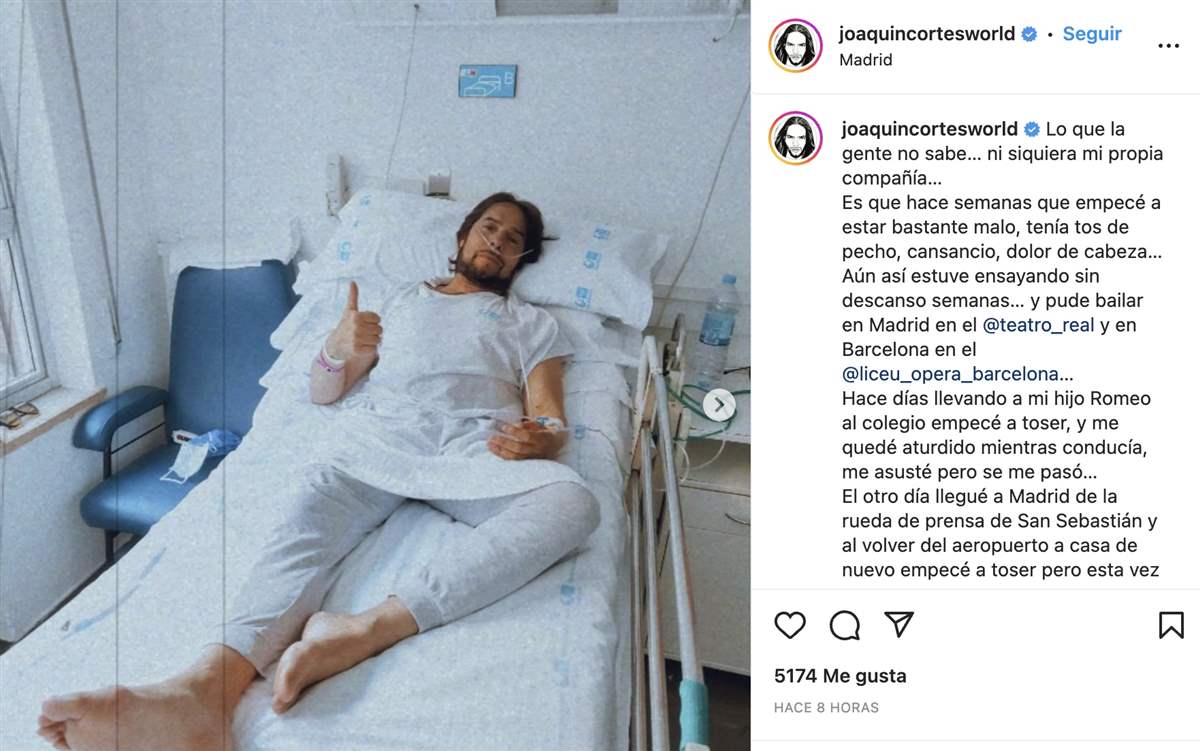Click the verified badge in the header
Viewport: 1200px width, 751px height.
(1028, 34)
